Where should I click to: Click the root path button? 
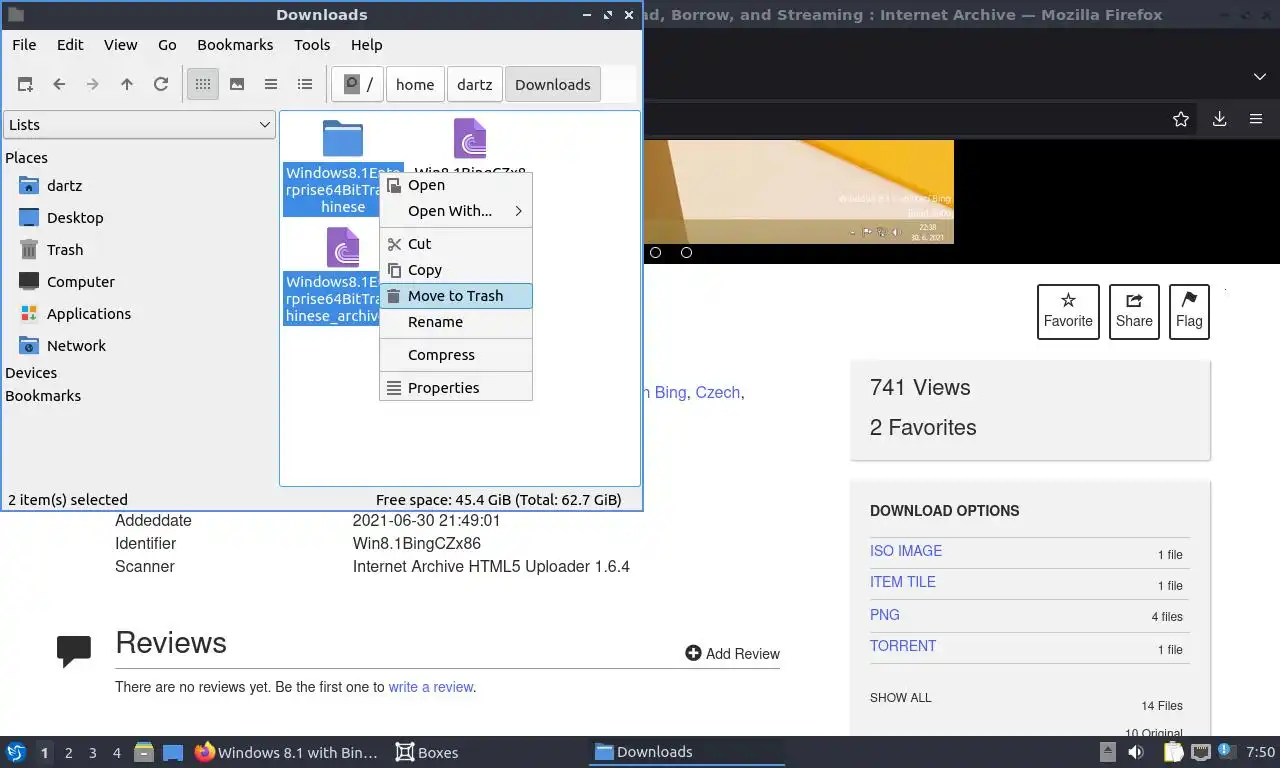[358, 85]
